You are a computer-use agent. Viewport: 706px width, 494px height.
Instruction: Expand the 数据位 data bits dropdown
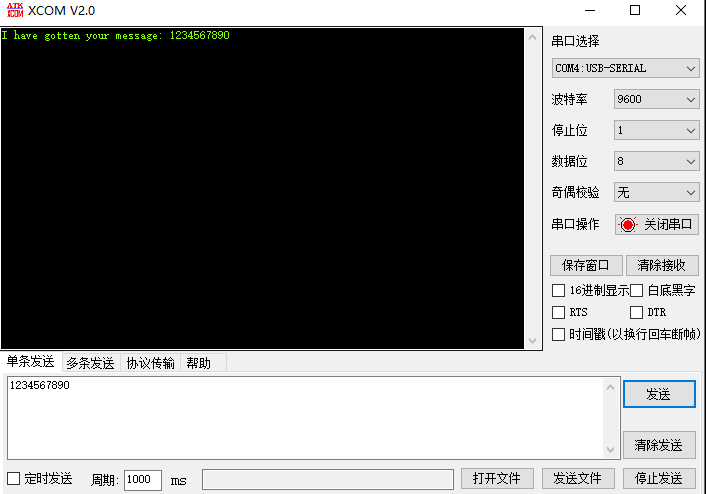coord(656,162)
